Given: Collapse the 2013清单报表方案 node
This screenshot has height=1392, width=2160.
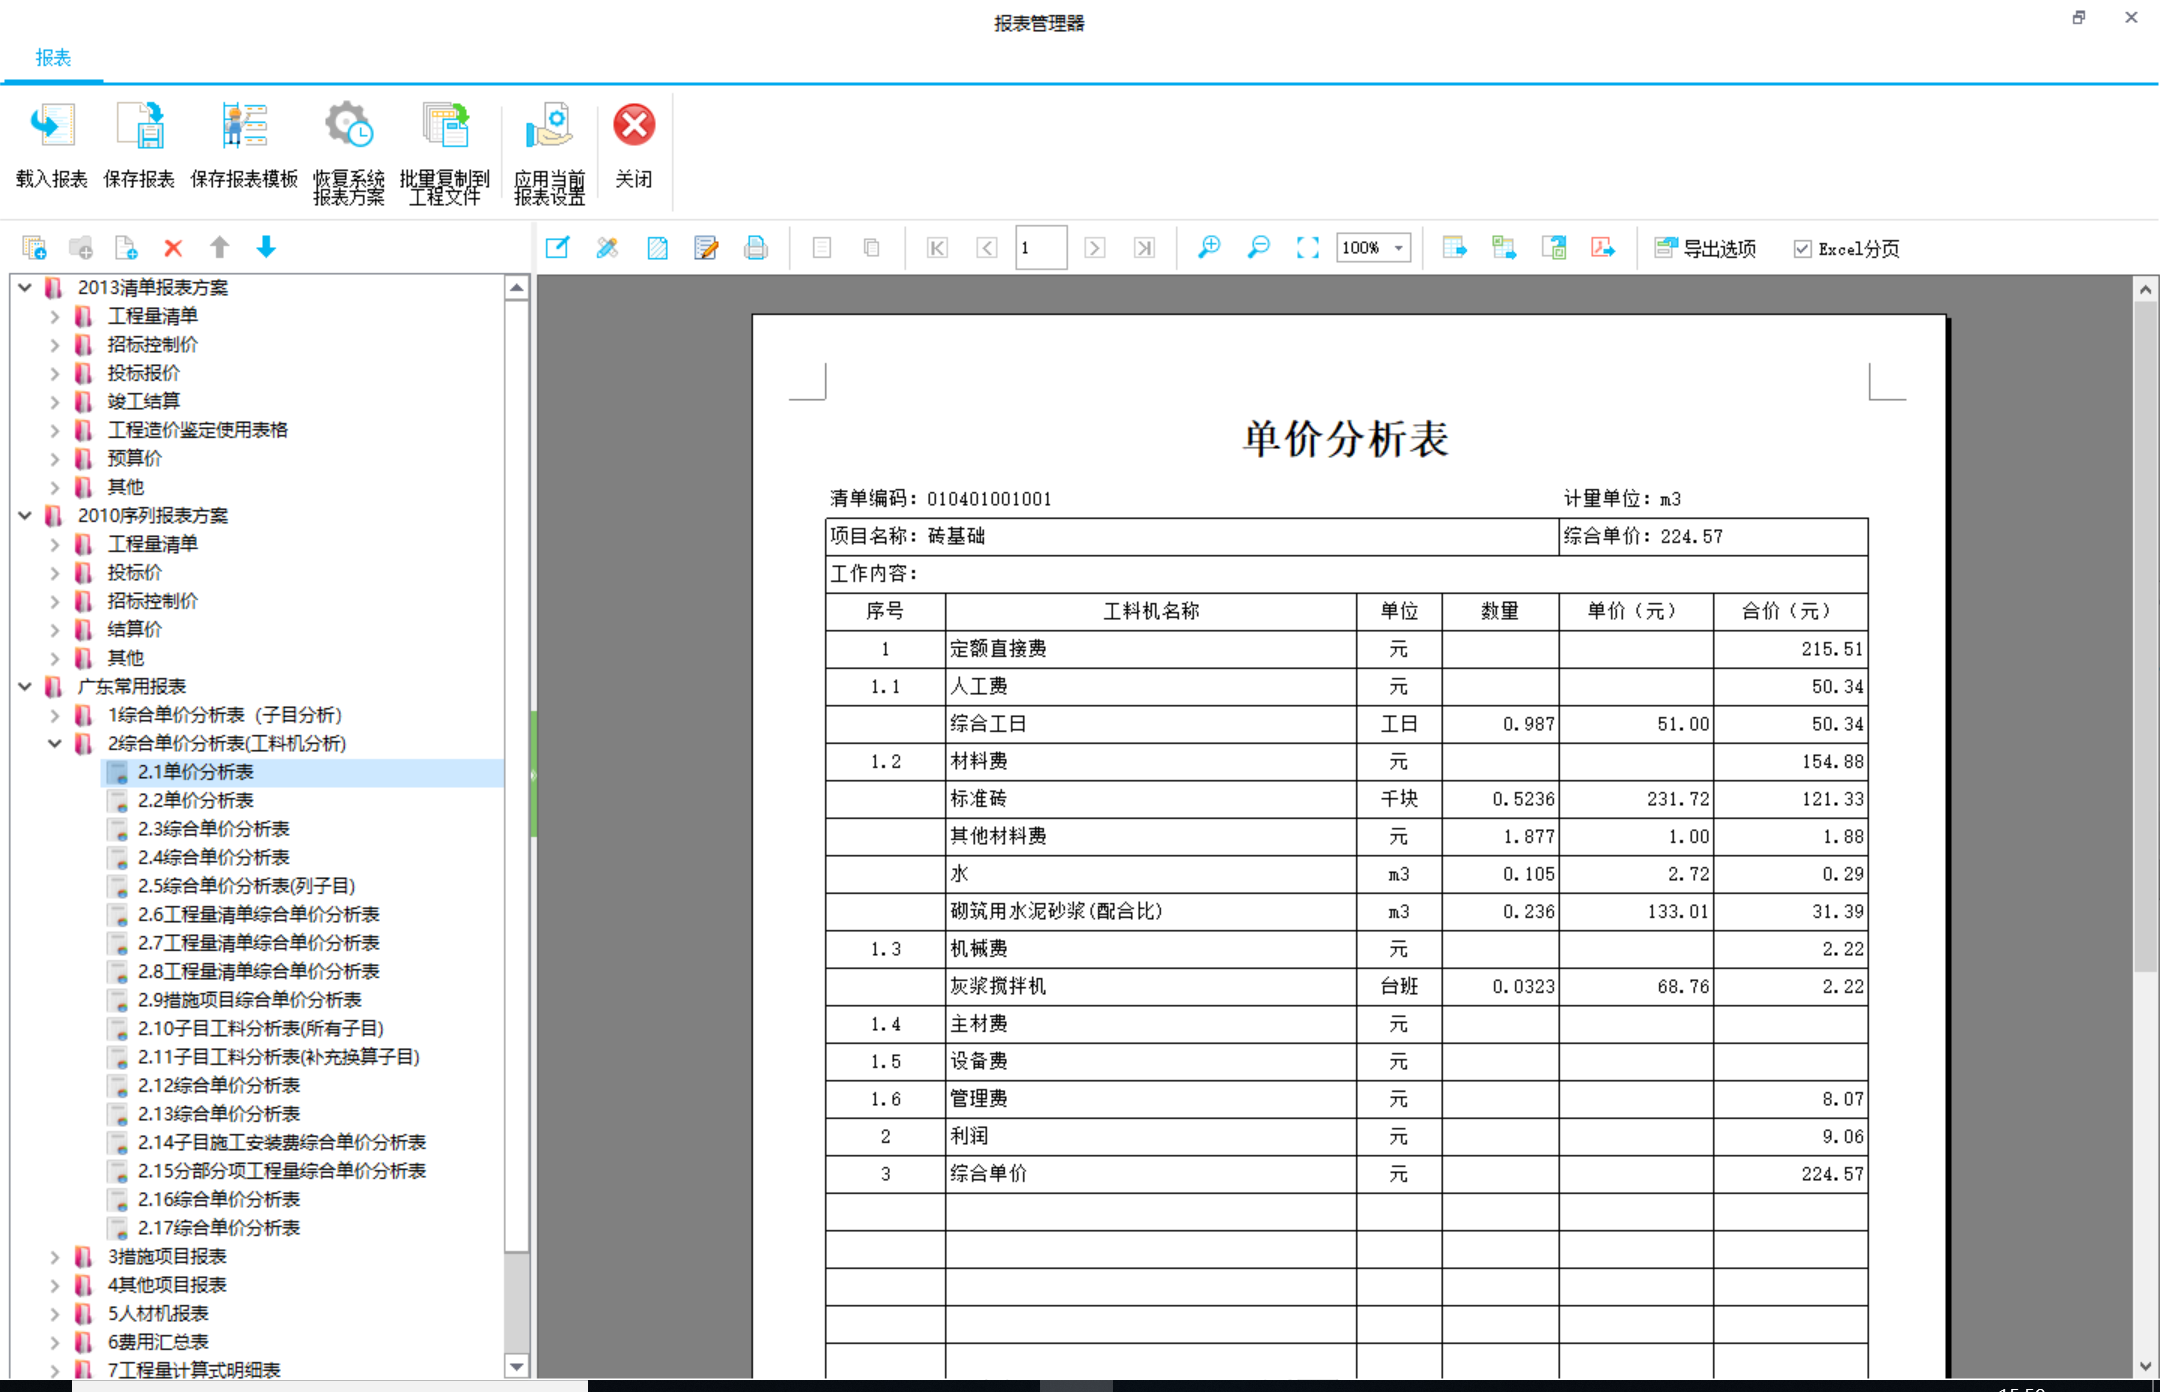Looking at the screenshot, I should click(x=25, y=287).
